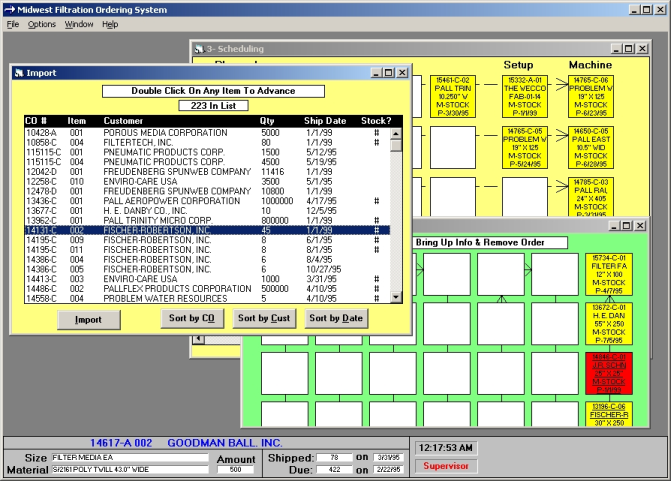Click the Sort by Date button
The image size is (671, 481).
[336, 318]
